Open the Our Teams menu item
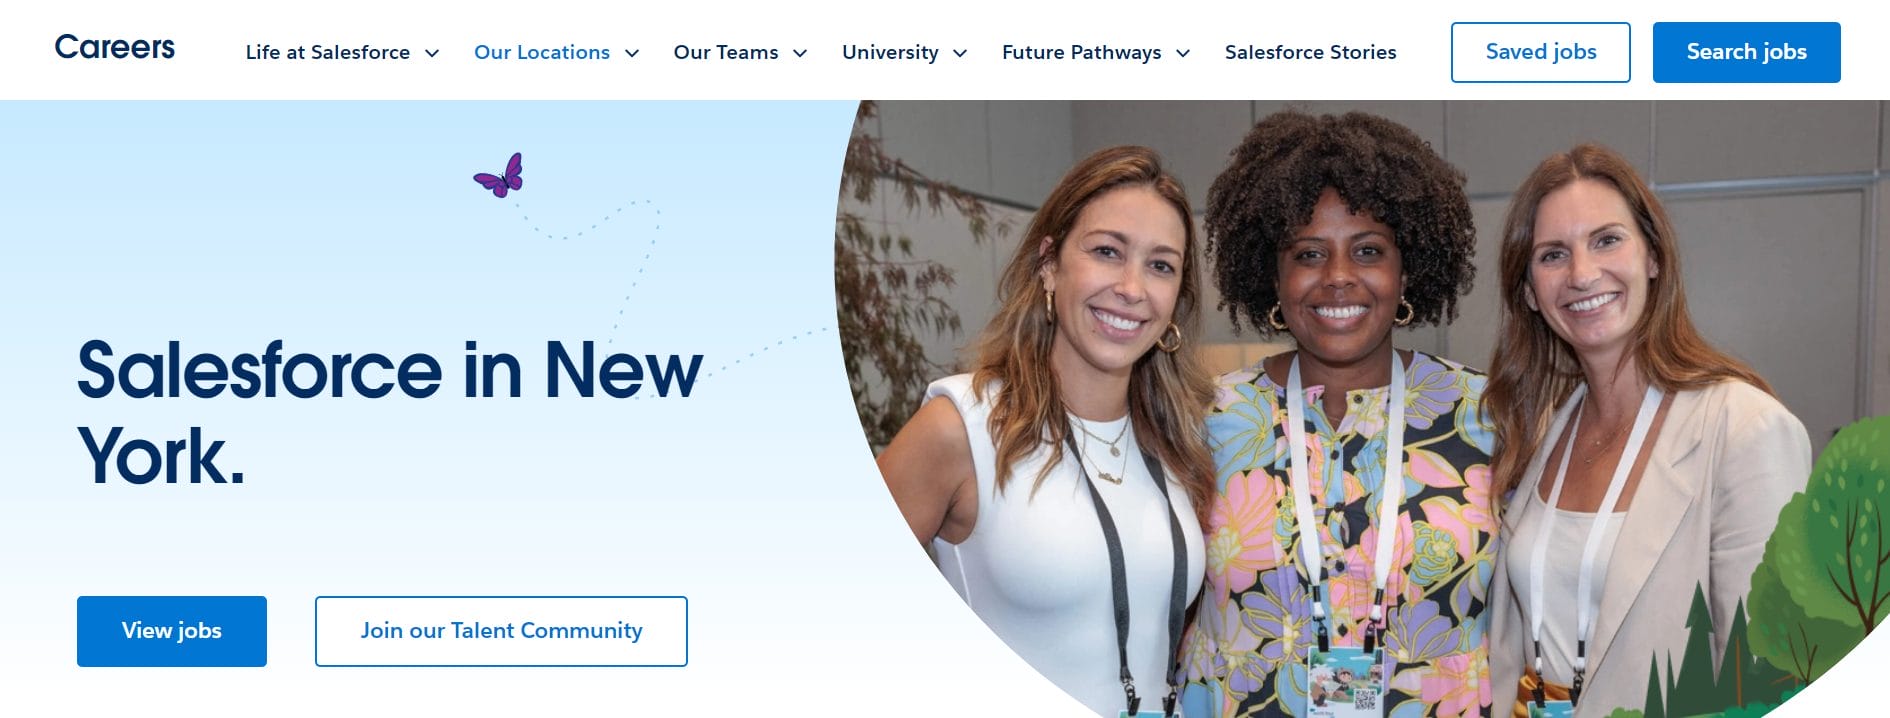The height and width of the screenshot is (718, 1890). pyautogui.click(x=726, y=52)
